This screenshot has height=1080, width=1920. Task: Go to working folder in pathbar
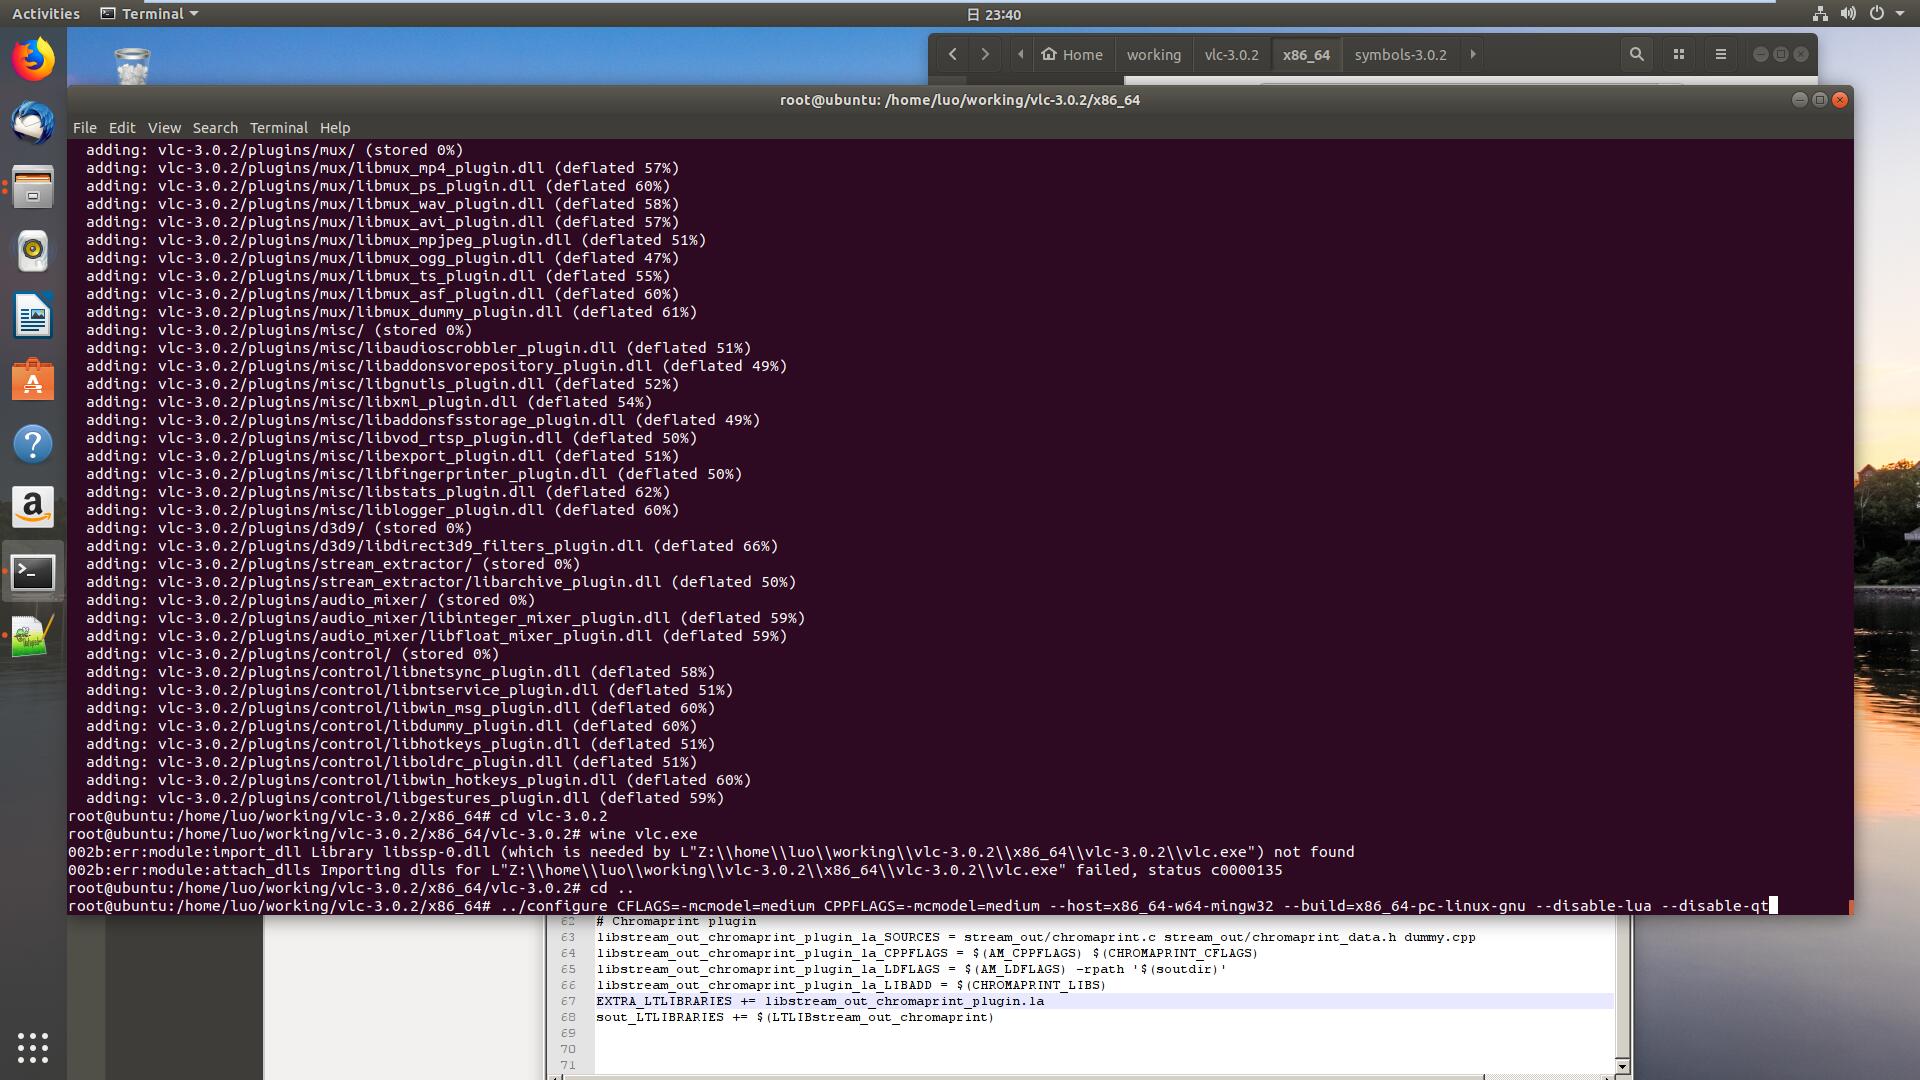pyautogui.click(x=1154, y=55)
